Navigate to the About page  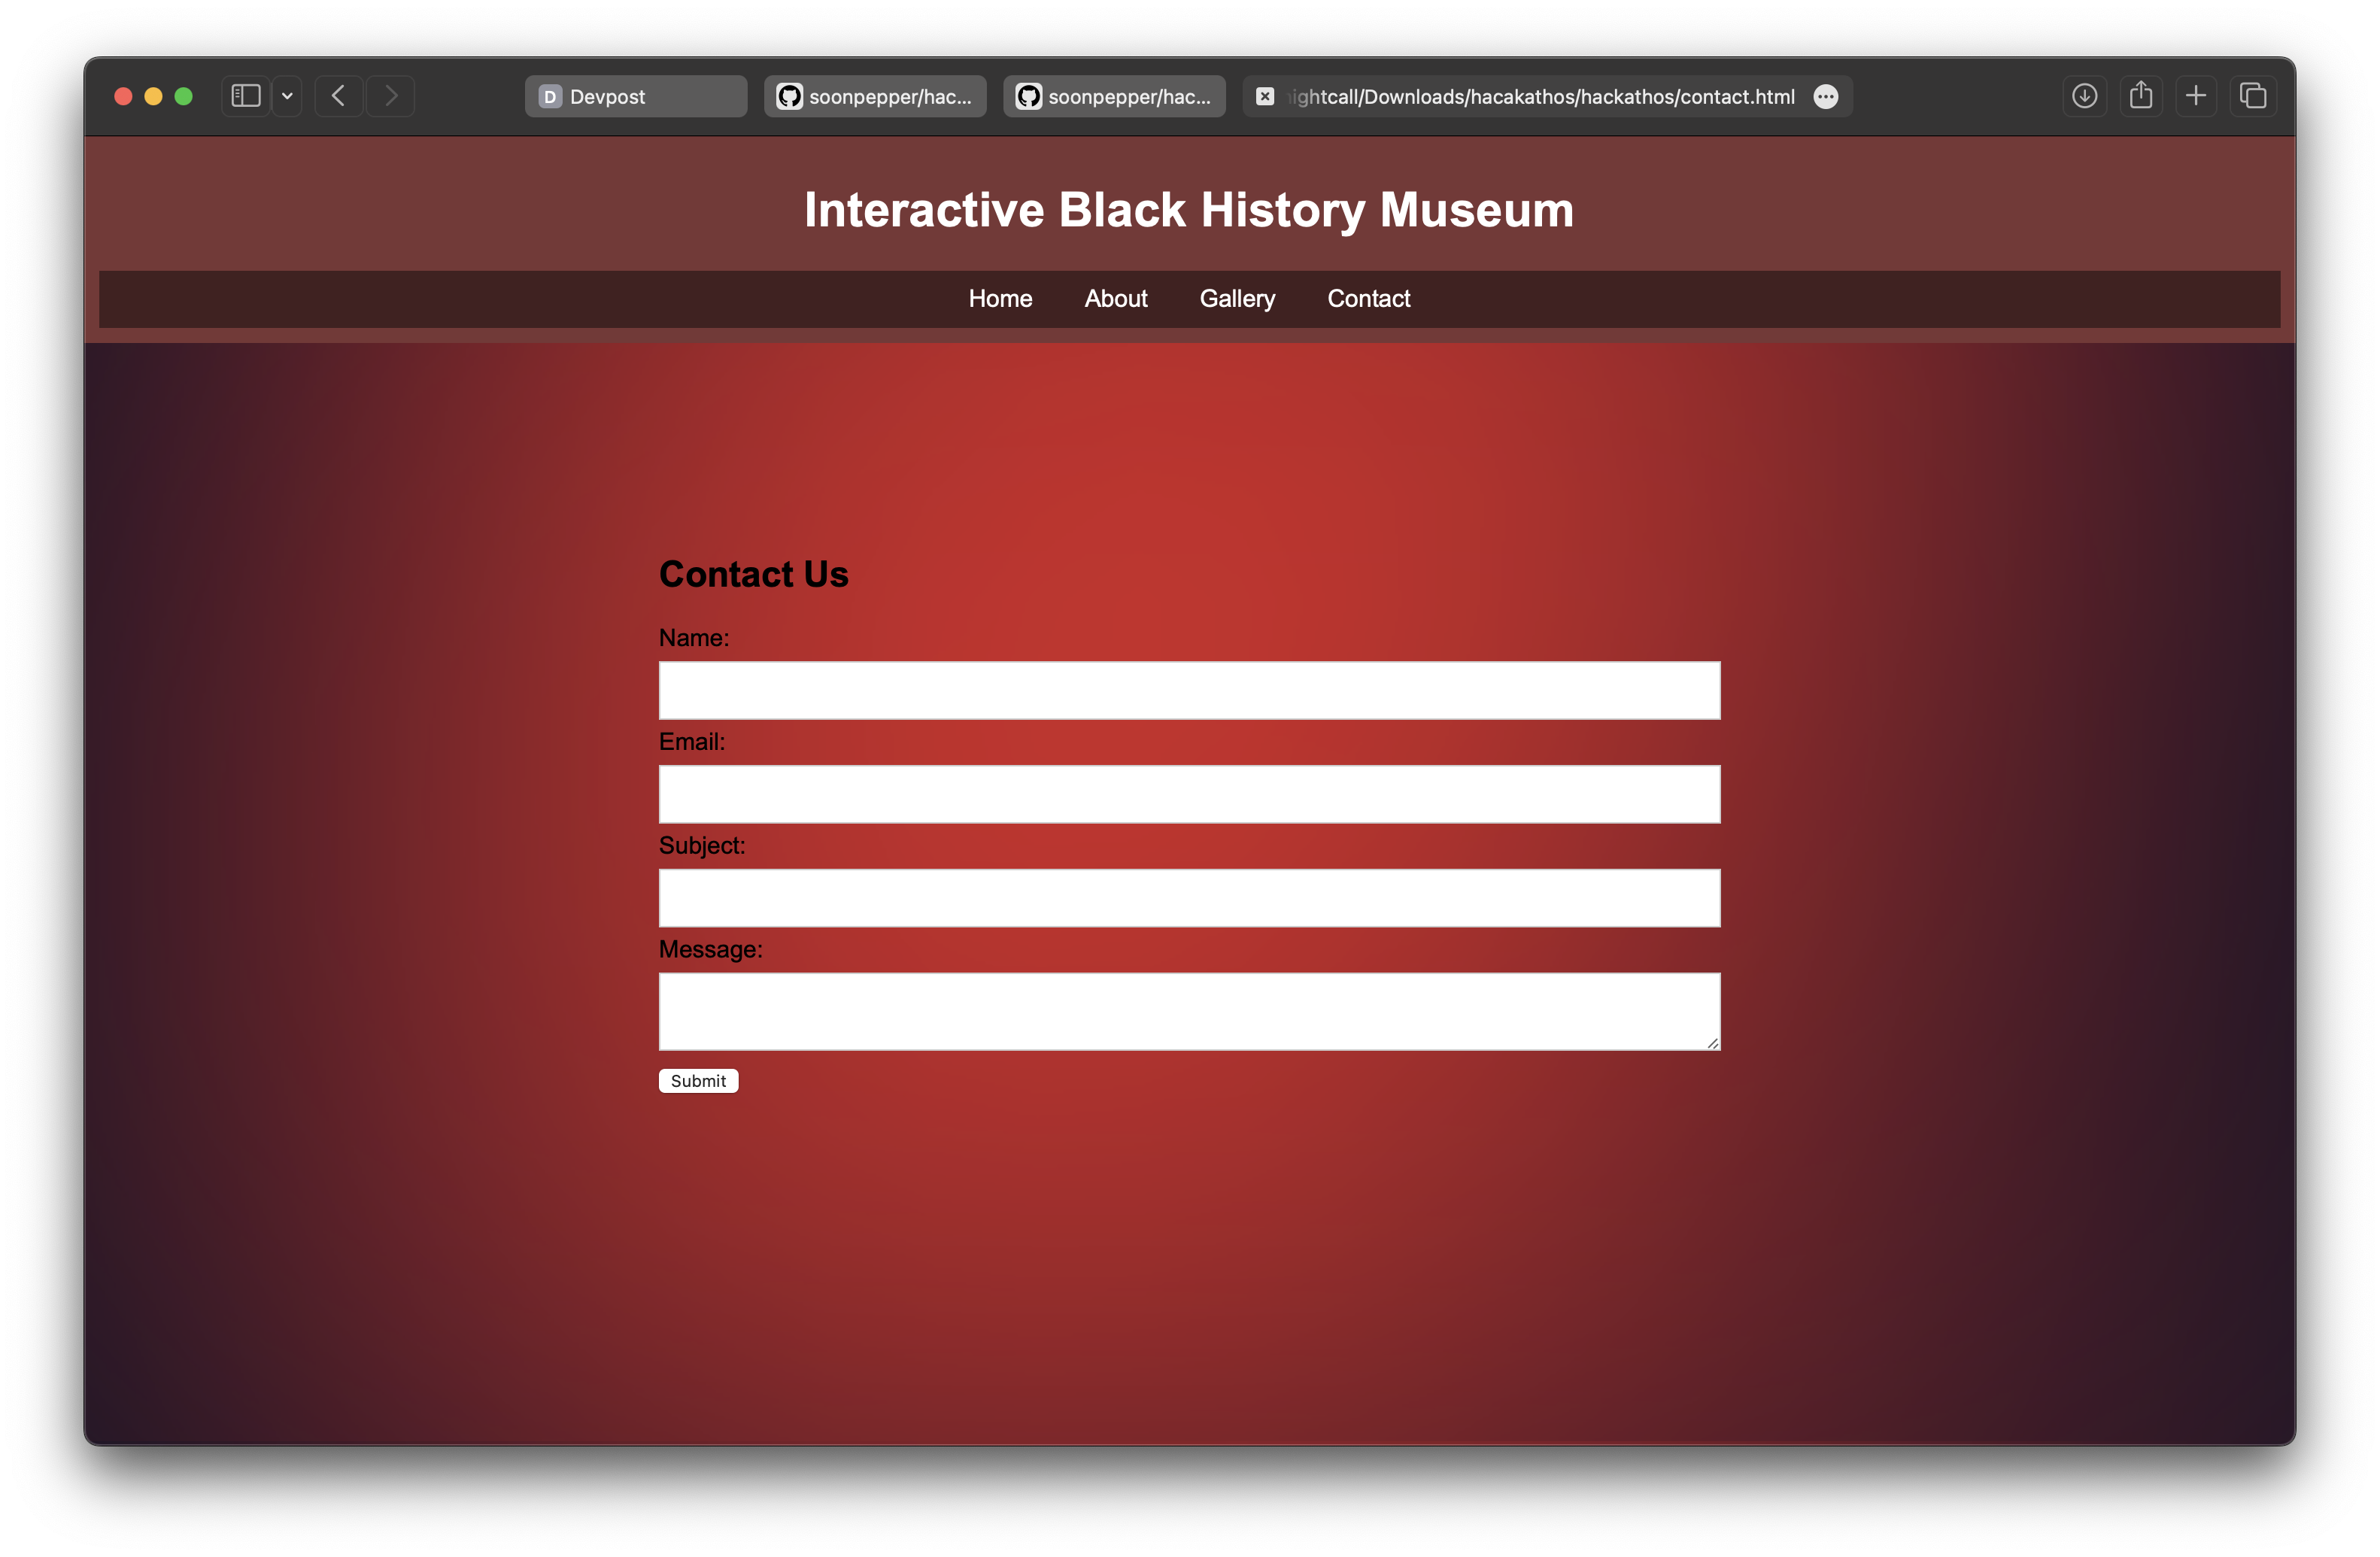click(1115, 298)
